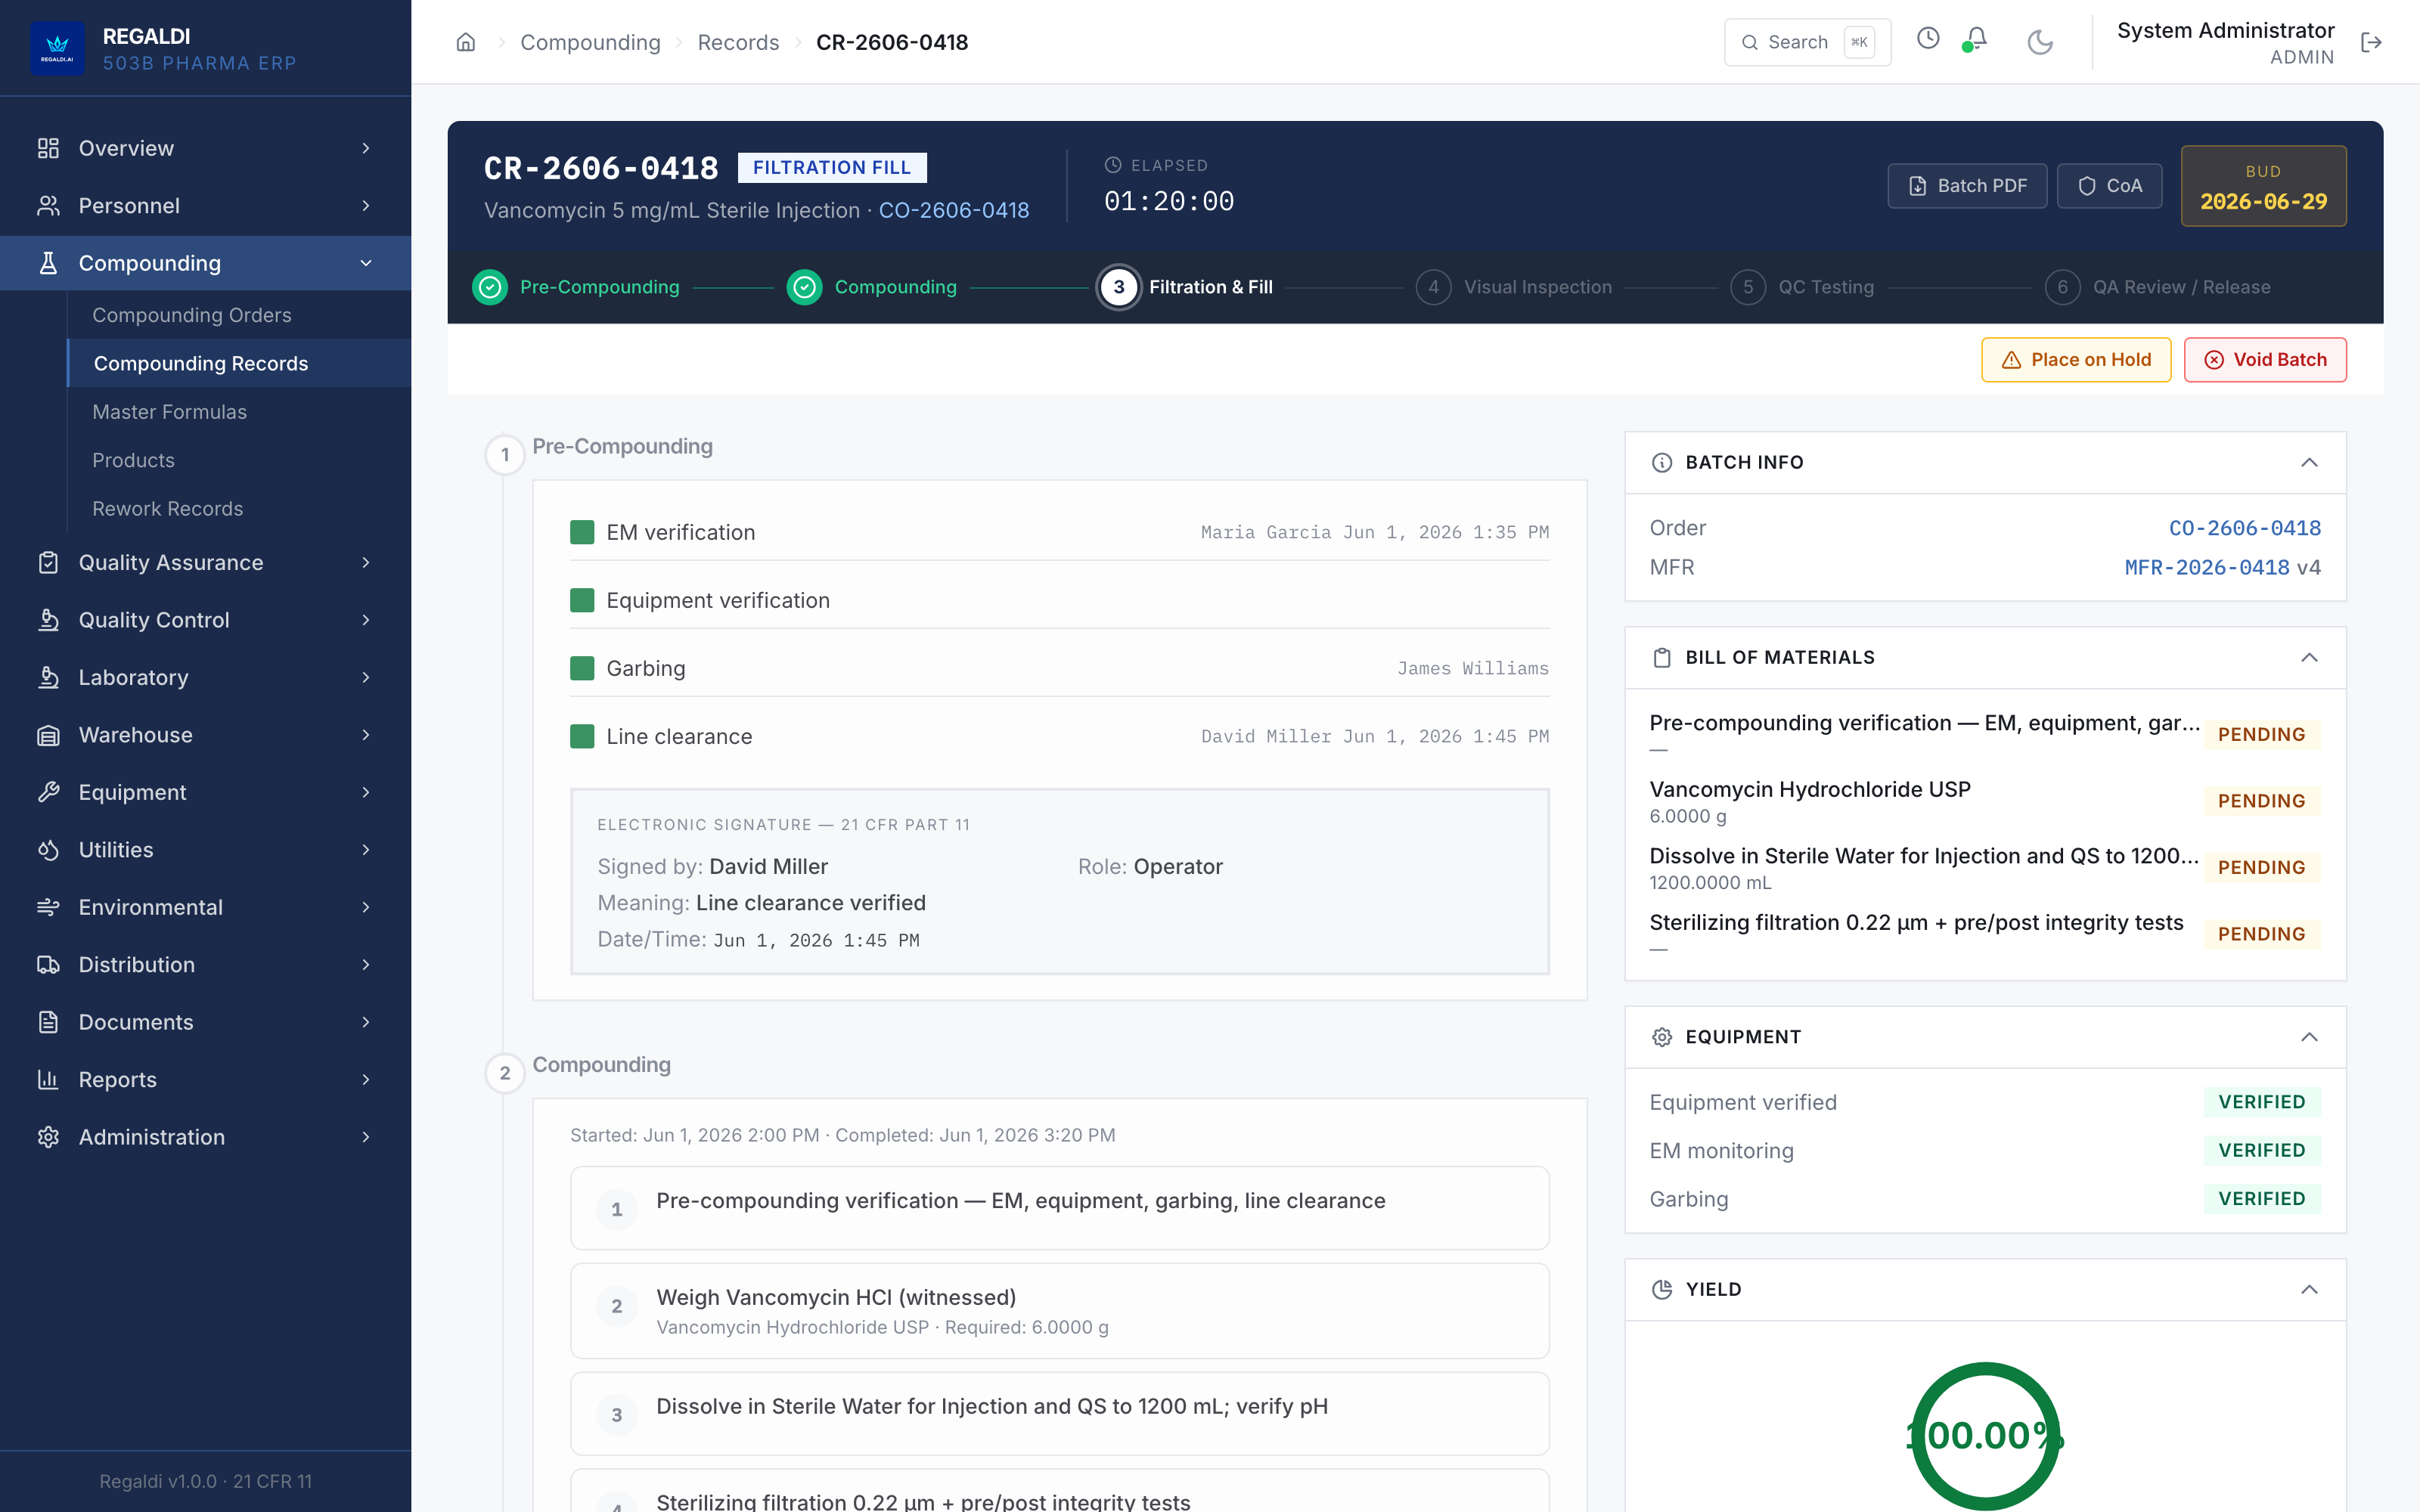The width and height of the screenshot is (2420, 1512).
Task: Collapse the Compounding menu chevron
Action: point(366,263)
